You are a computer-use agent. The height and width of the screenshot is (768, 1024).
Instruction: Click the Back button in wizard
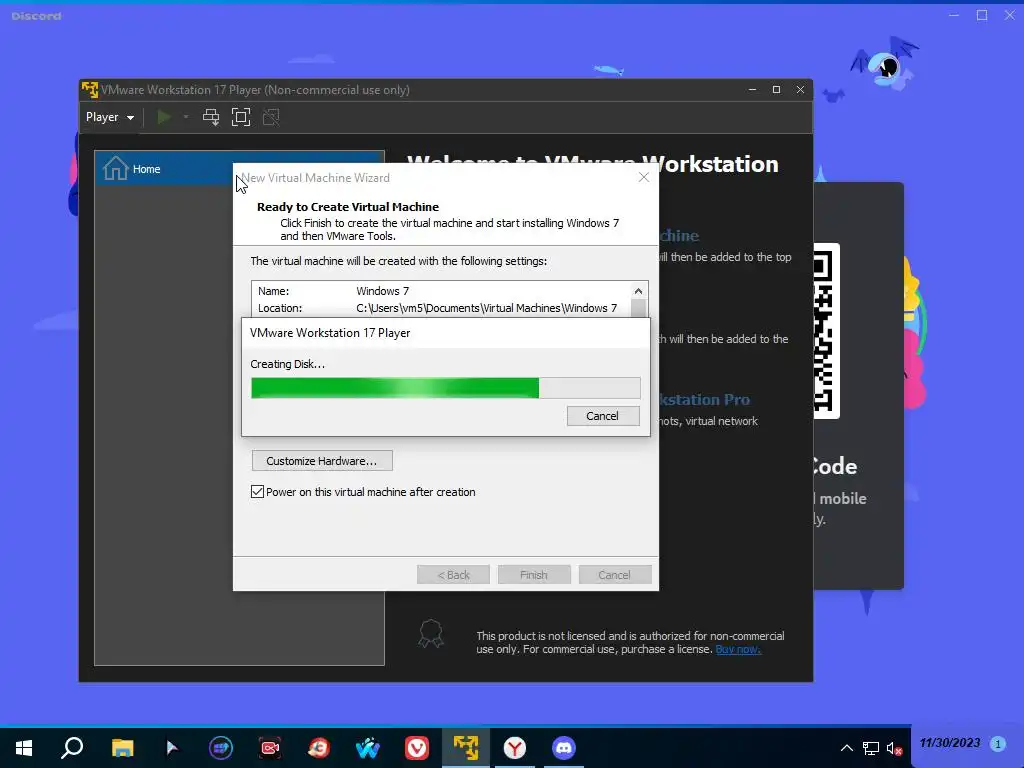click(453, 575)
